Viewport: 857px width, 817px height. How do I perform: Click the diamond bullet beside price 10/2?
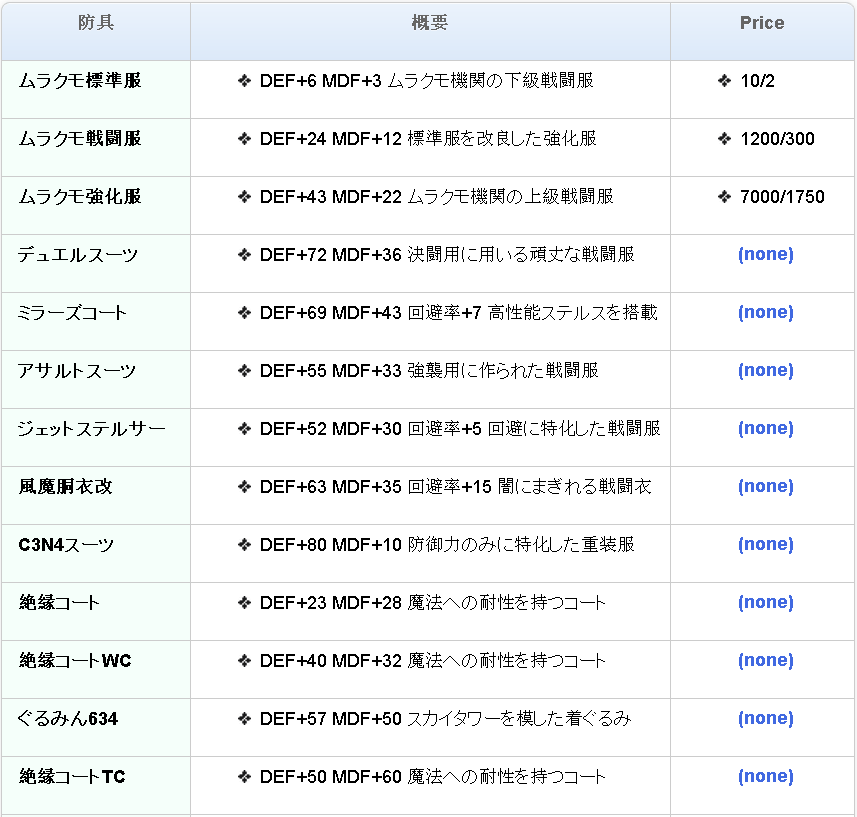coord(725,81)
